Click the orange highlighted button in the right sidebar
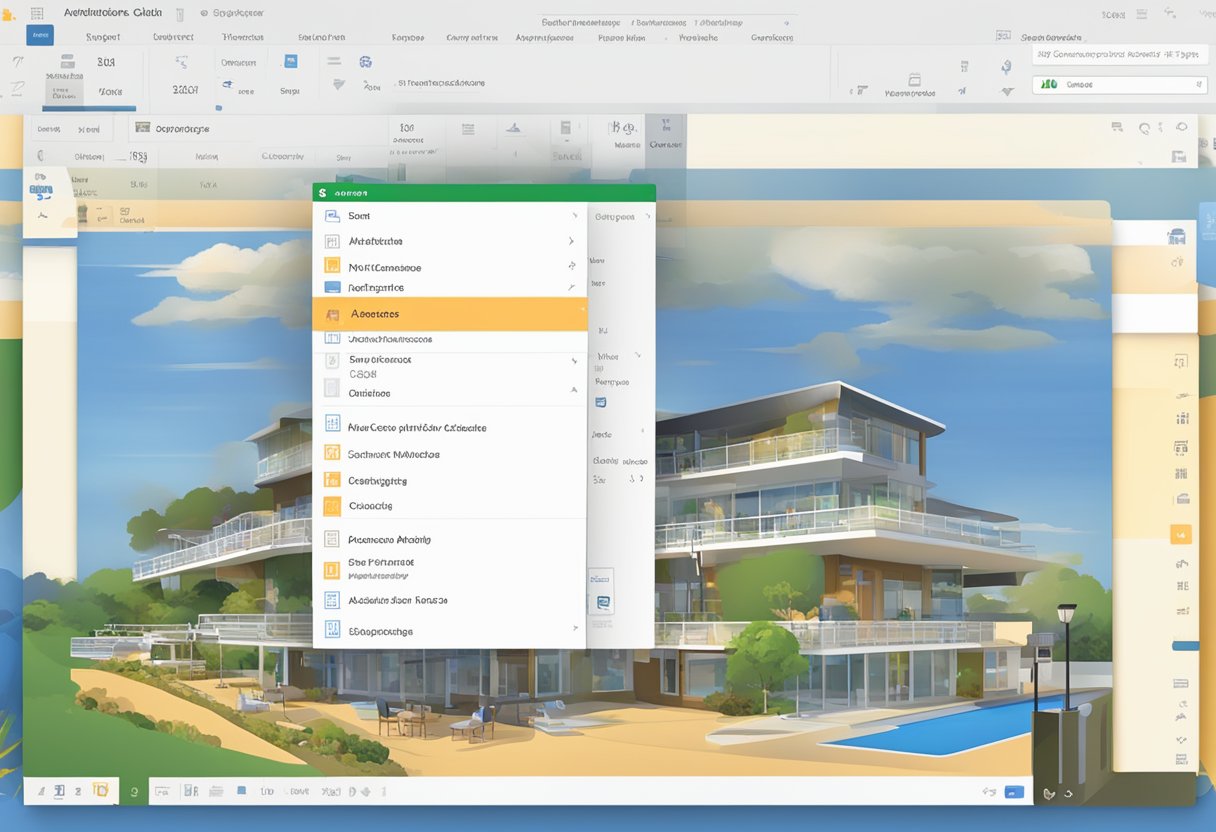Screen dimensions: 1216x832 coord(1181,535)
